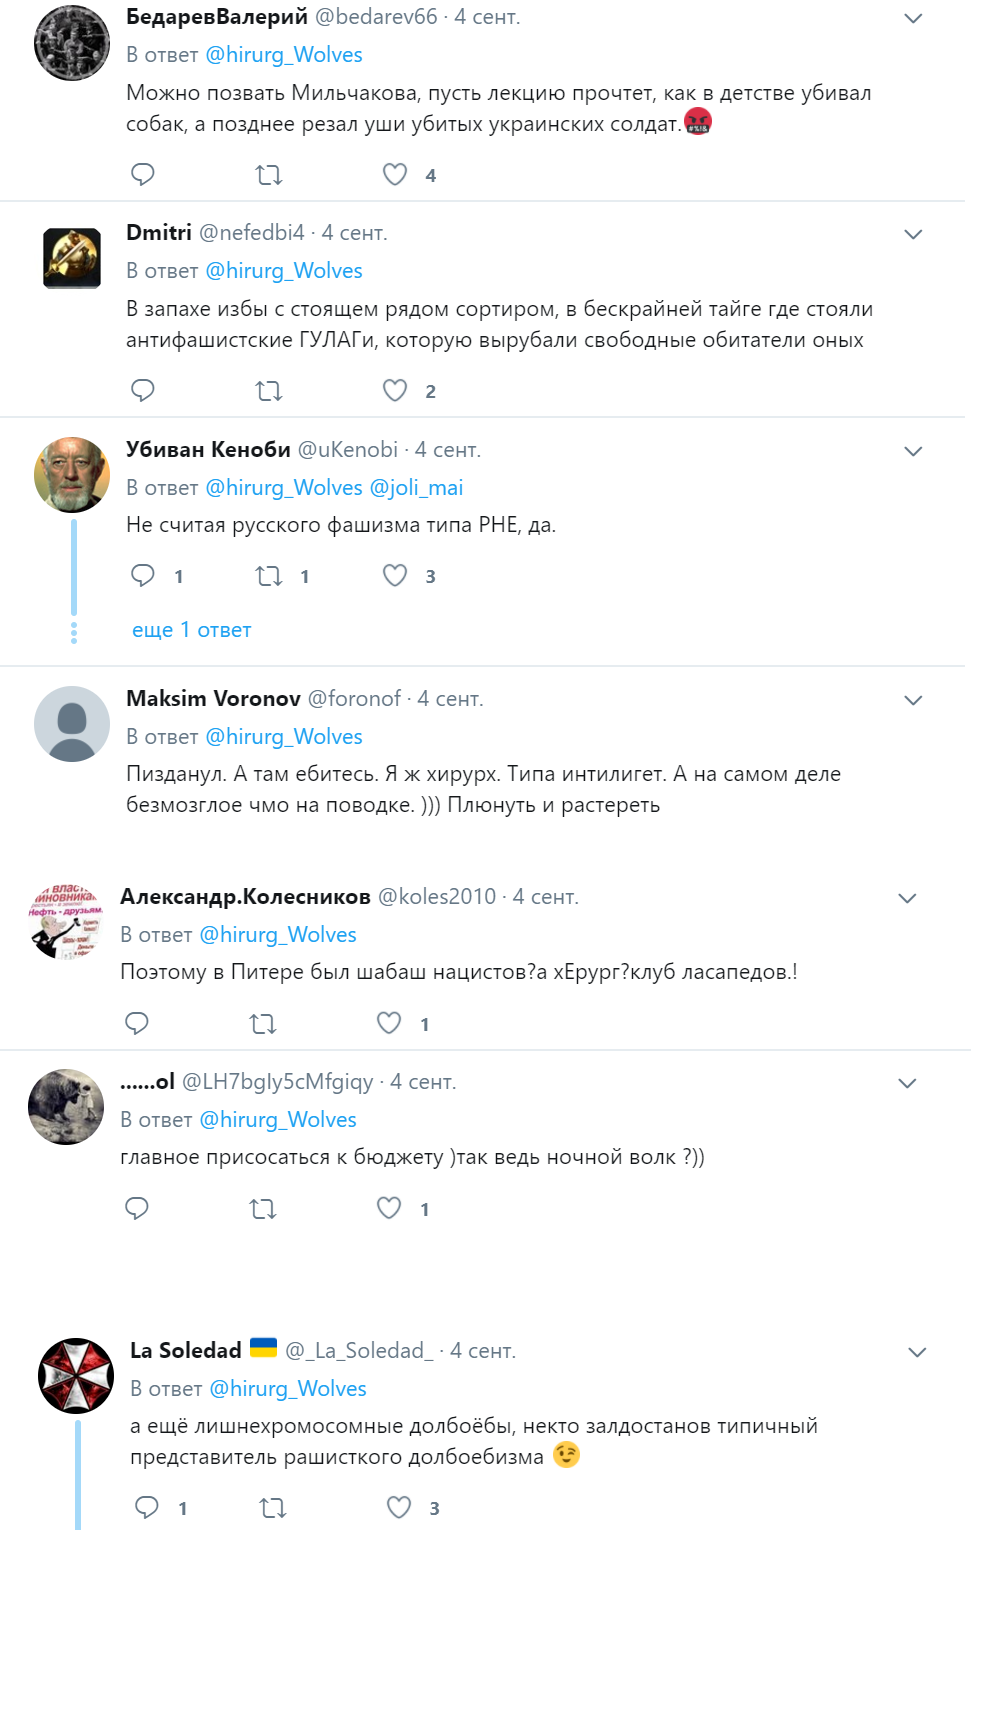Expand the options chevron on Maksim Voronov's tweet
The width and height of the screenshot is (1004, 1720).
(913, 700)
